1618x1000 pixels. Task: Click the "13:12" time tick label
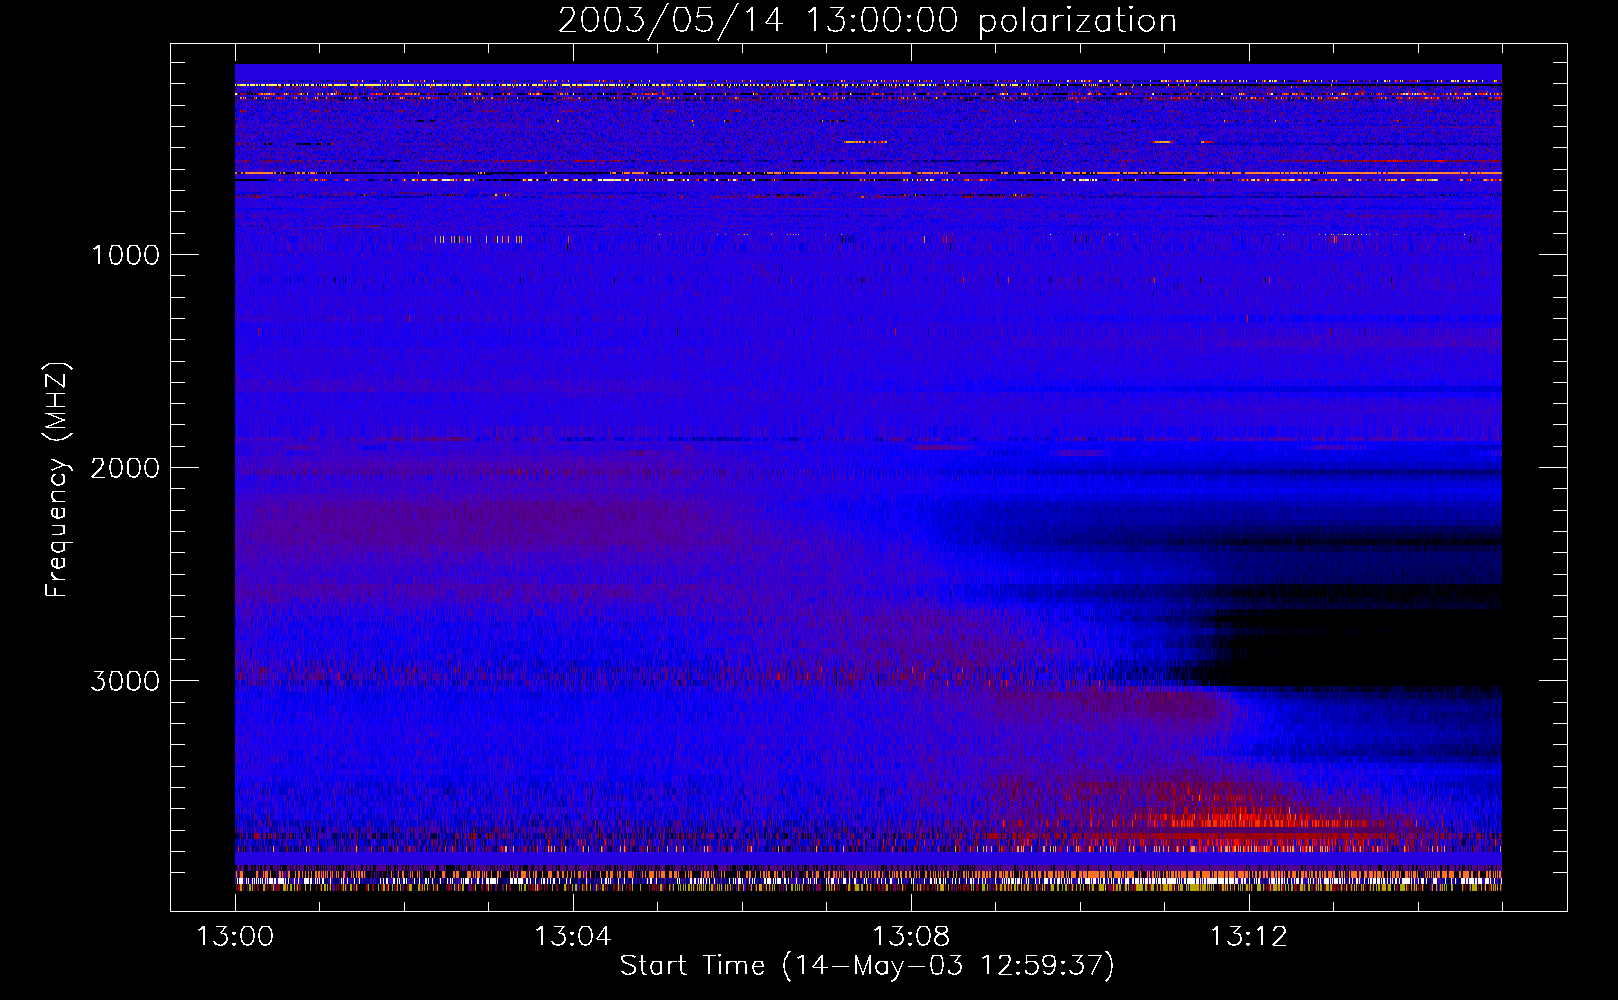coord(1248,937)
